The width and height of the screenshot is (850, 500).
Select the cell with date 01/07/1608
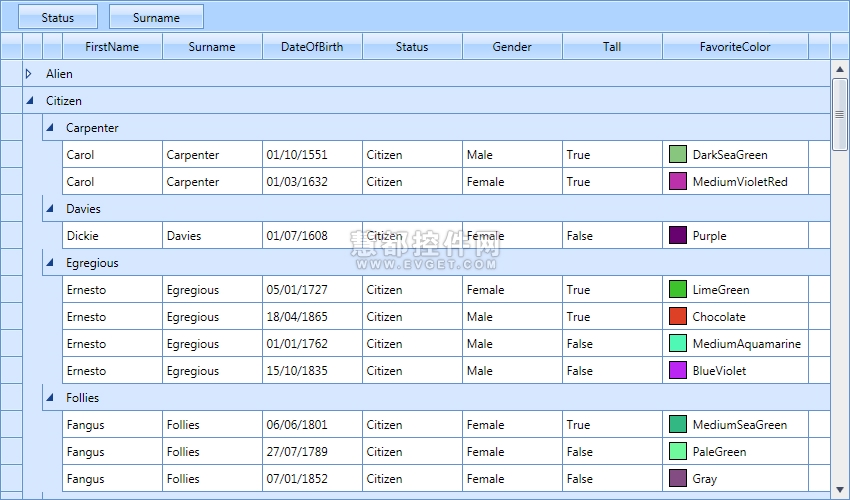[312, 235]
